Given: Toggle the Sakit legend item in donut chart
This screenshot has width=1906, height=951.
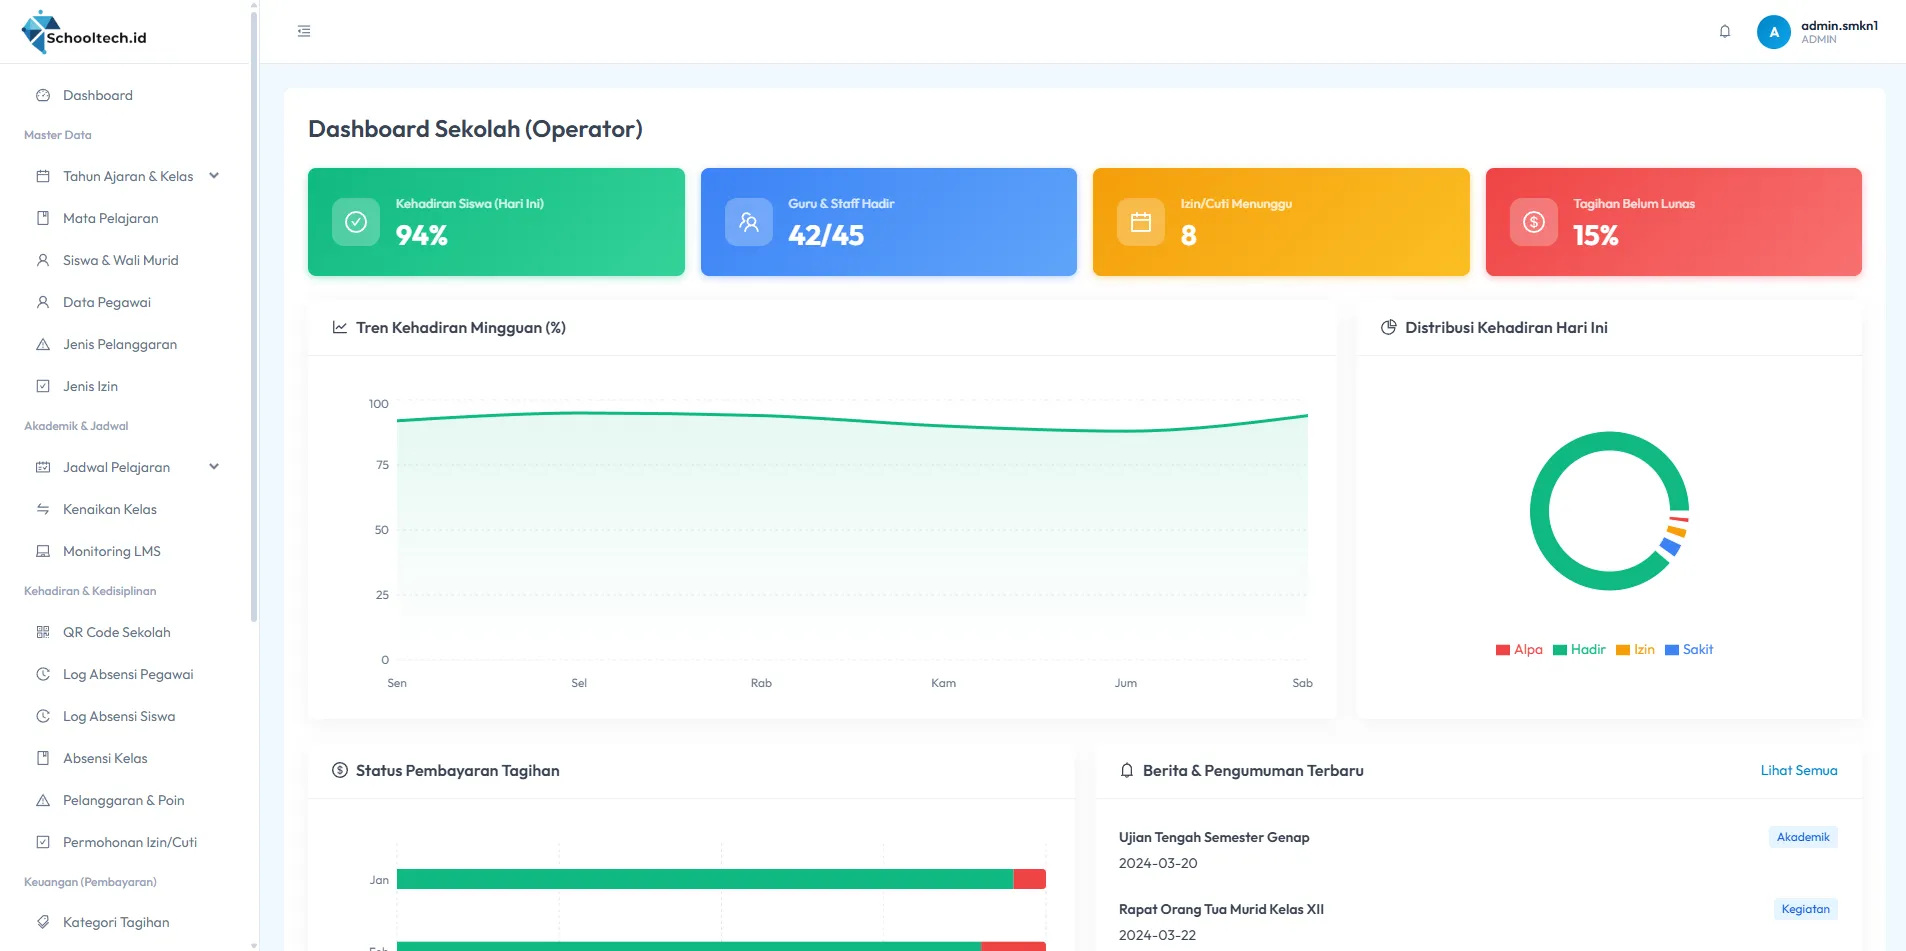Looking at the screenshot, I should [x=1689, y=650].
